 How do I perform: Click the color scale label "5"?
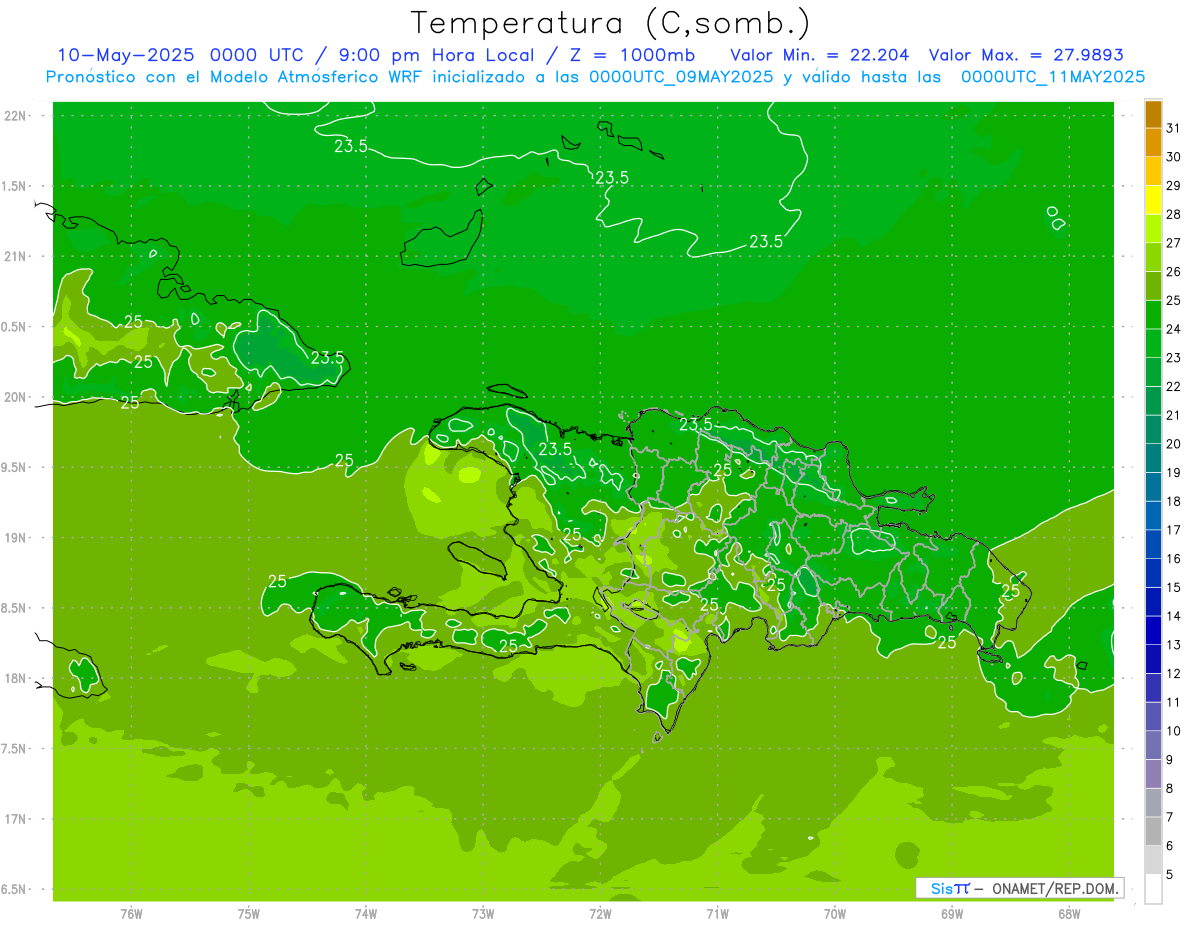(x=1170, y=874)
